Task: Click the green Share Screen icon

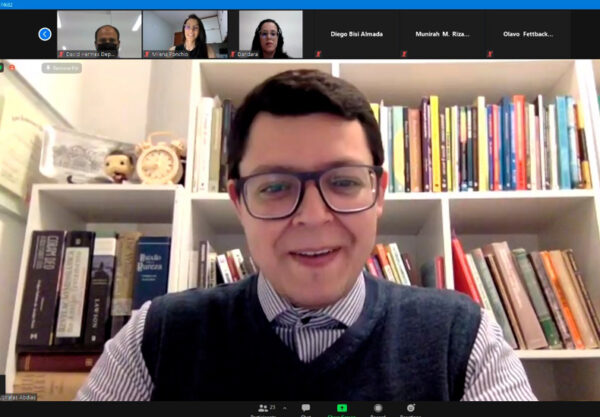Action: (x=341, y=408)
